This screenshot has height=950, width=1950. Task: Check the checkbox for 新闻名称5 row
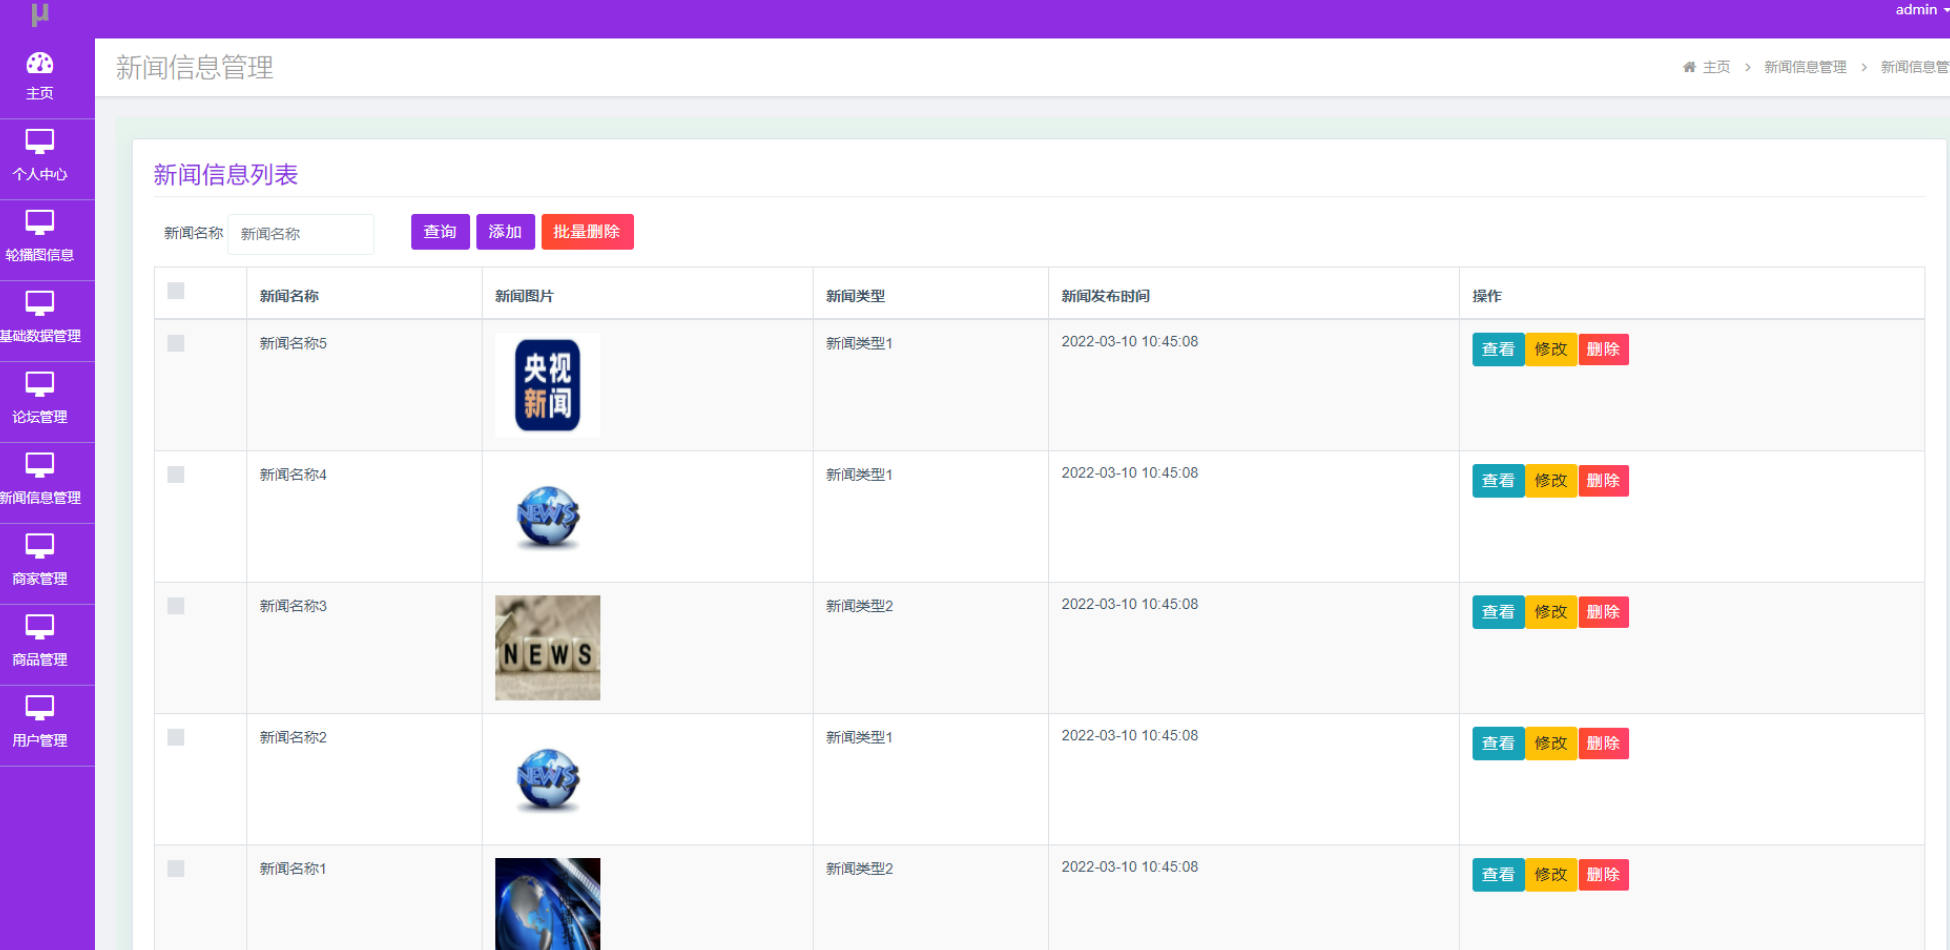[x=176, y=343]
